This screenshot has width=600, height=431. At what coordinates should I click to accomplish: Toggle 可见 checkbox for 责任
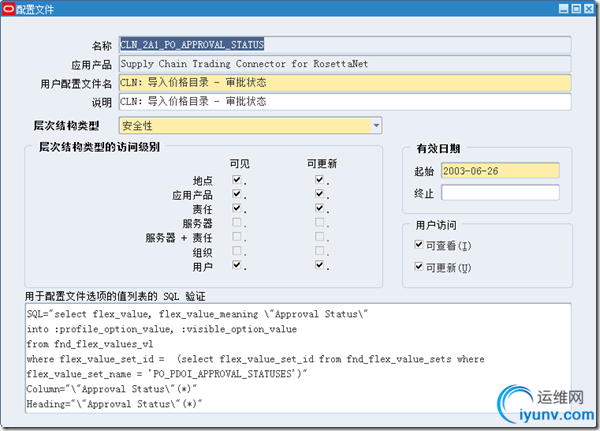(x=237, y=208)
